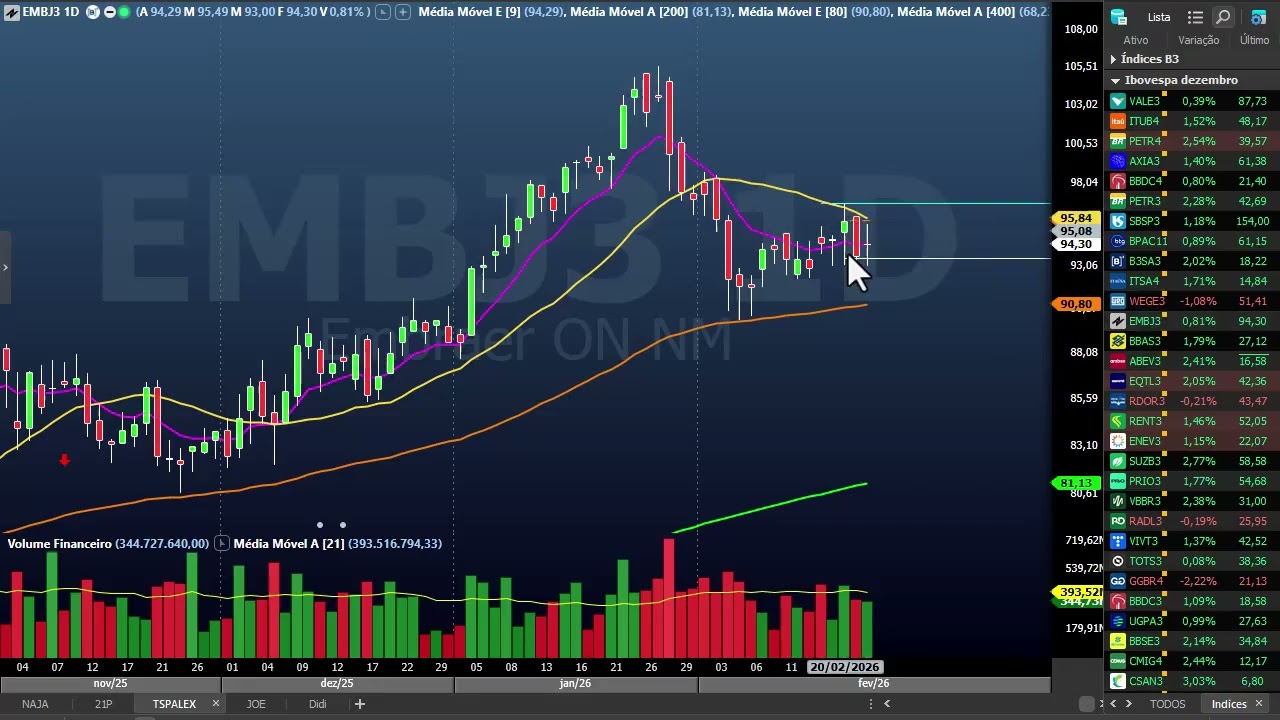Click the small flag icon after the 0,81% value
The height and width of the screenshot is (720, 1280).
pos(383,12)
